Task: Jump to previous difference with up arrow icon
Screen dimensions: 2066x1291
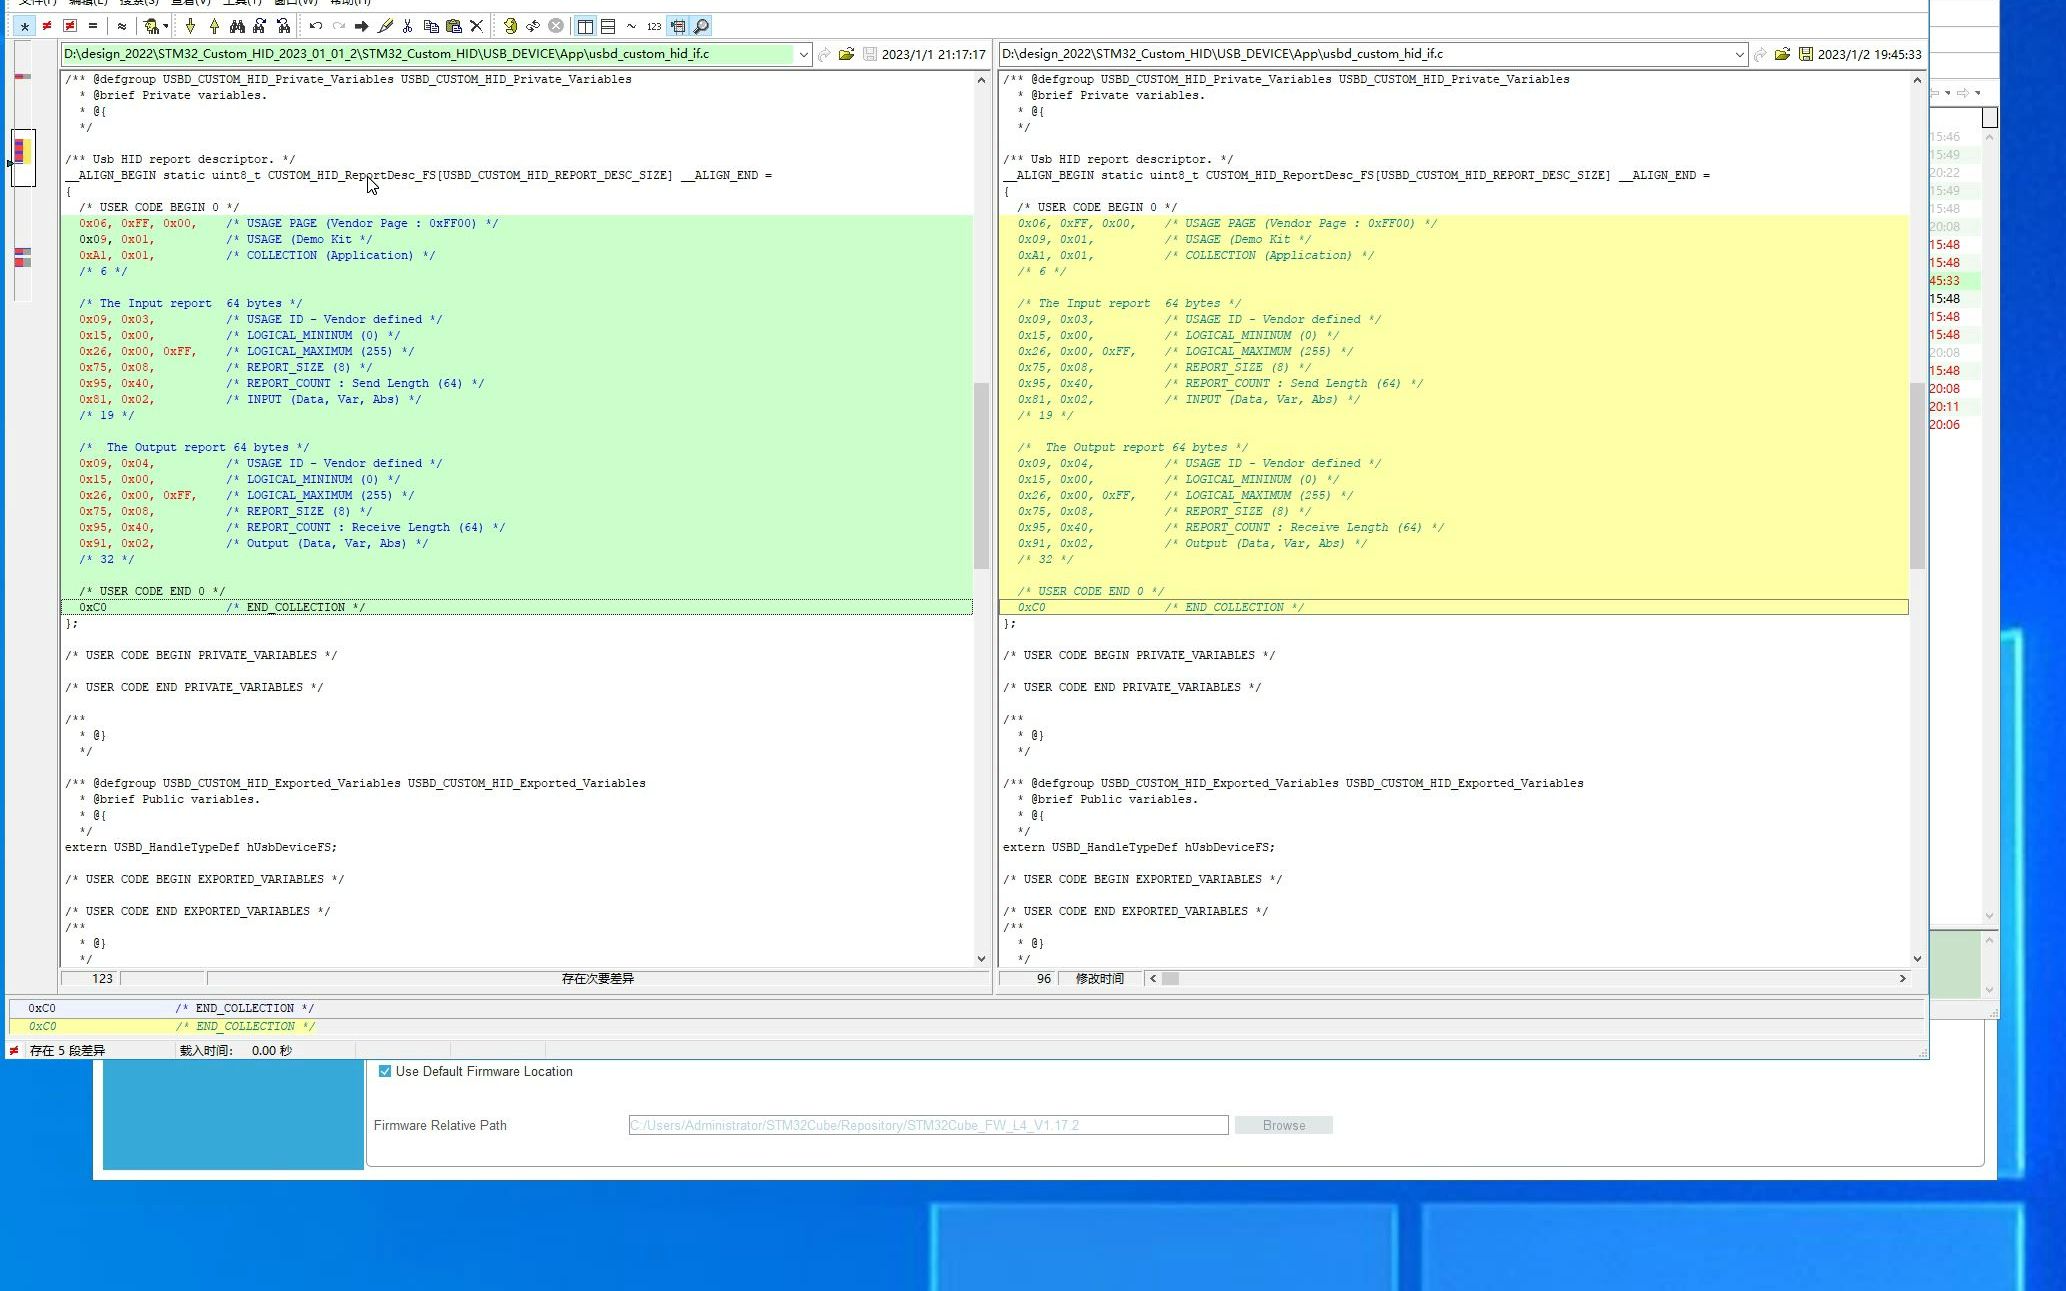Action: coord(215,26)
